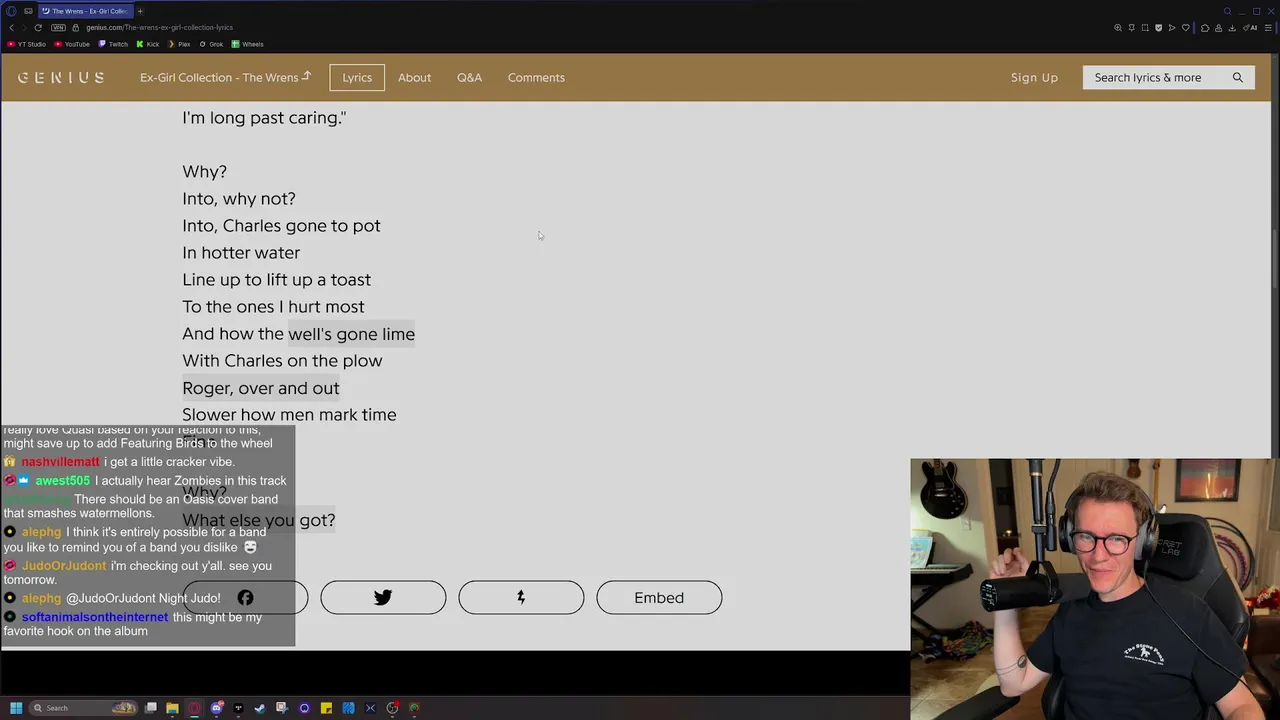The image size is (1280, 720).
Task: Click the lyric "Slower how men mark time"
Action: (x=289, y=415)
